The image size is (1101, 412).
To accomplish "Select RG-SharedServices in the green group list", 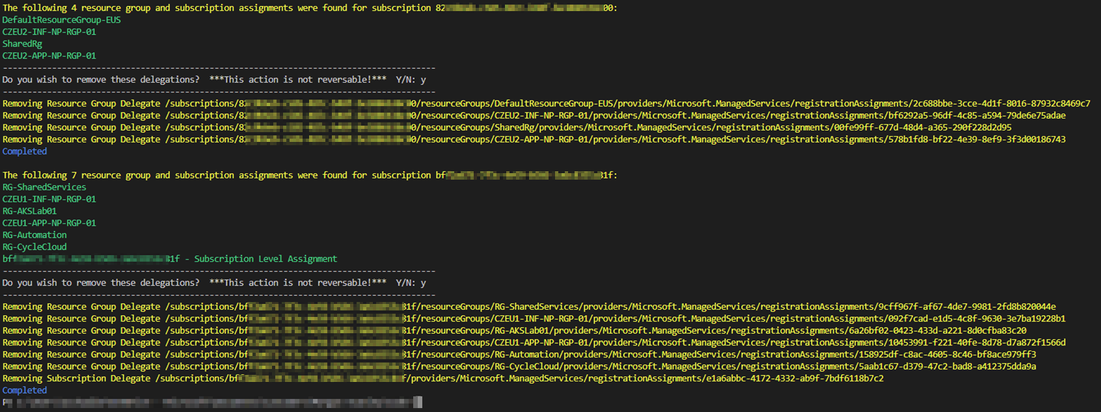I will (44, 187).
